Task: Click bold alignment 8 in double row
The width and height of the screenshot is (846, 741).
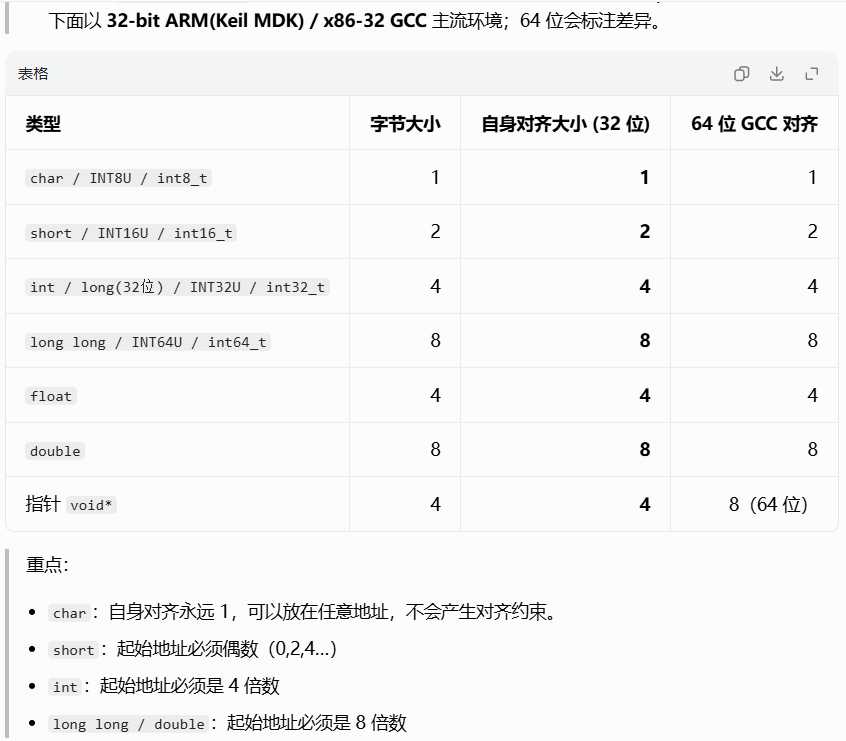Action: (x=645, y=450)
